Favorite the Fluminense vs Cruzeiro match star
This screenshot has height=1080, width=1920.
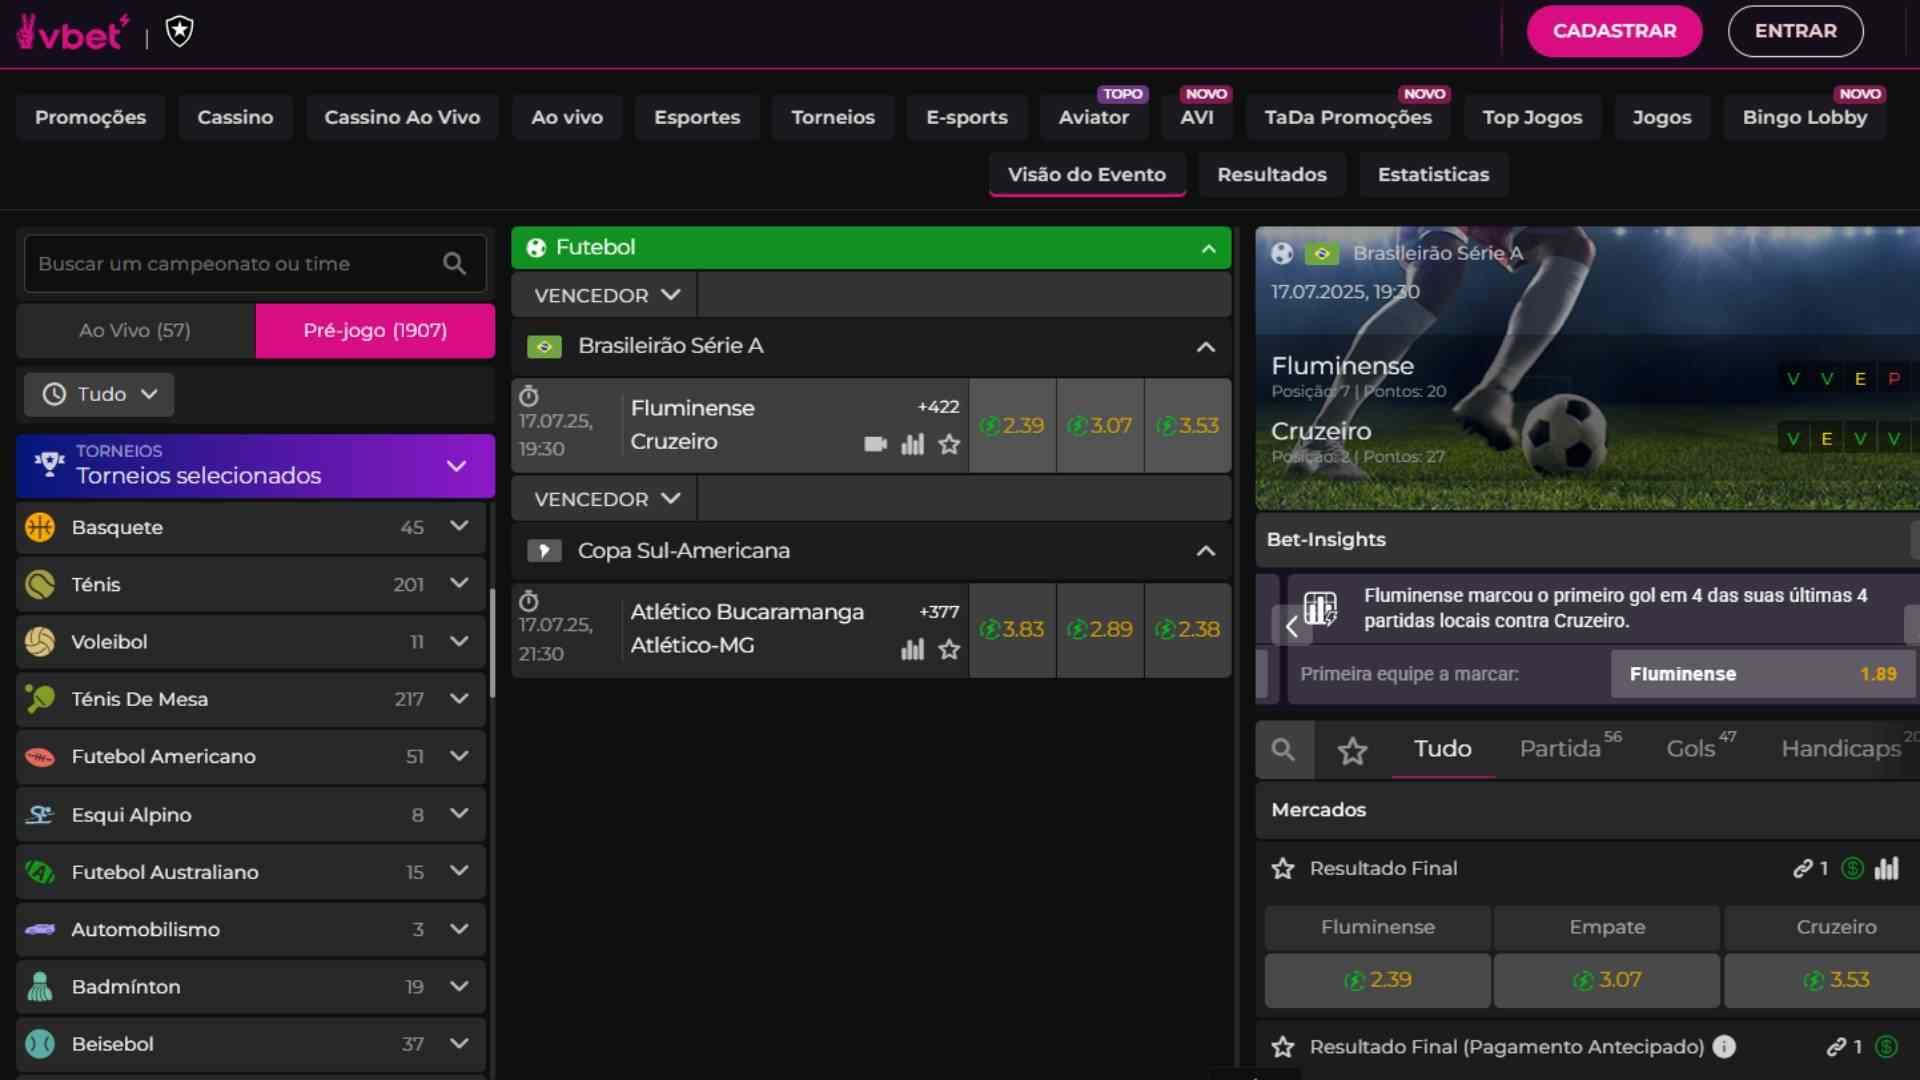949,445
